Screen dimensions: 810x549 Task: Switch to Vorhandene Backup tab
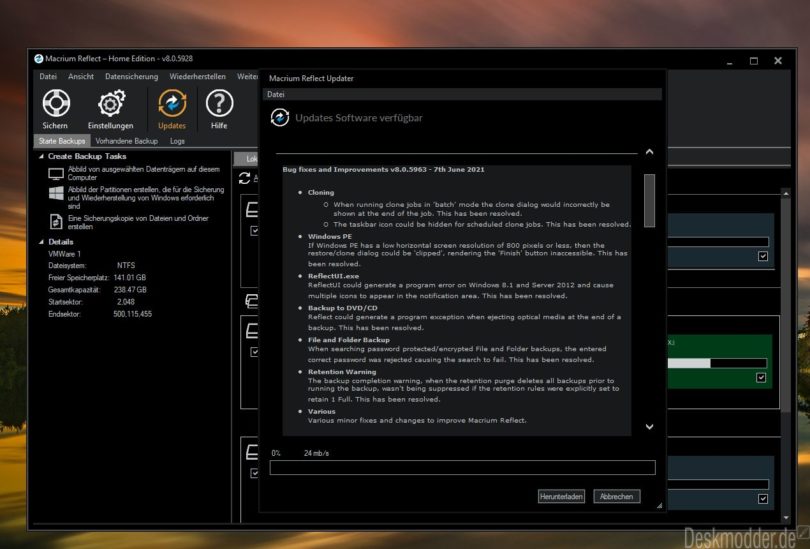pos(127,141)
